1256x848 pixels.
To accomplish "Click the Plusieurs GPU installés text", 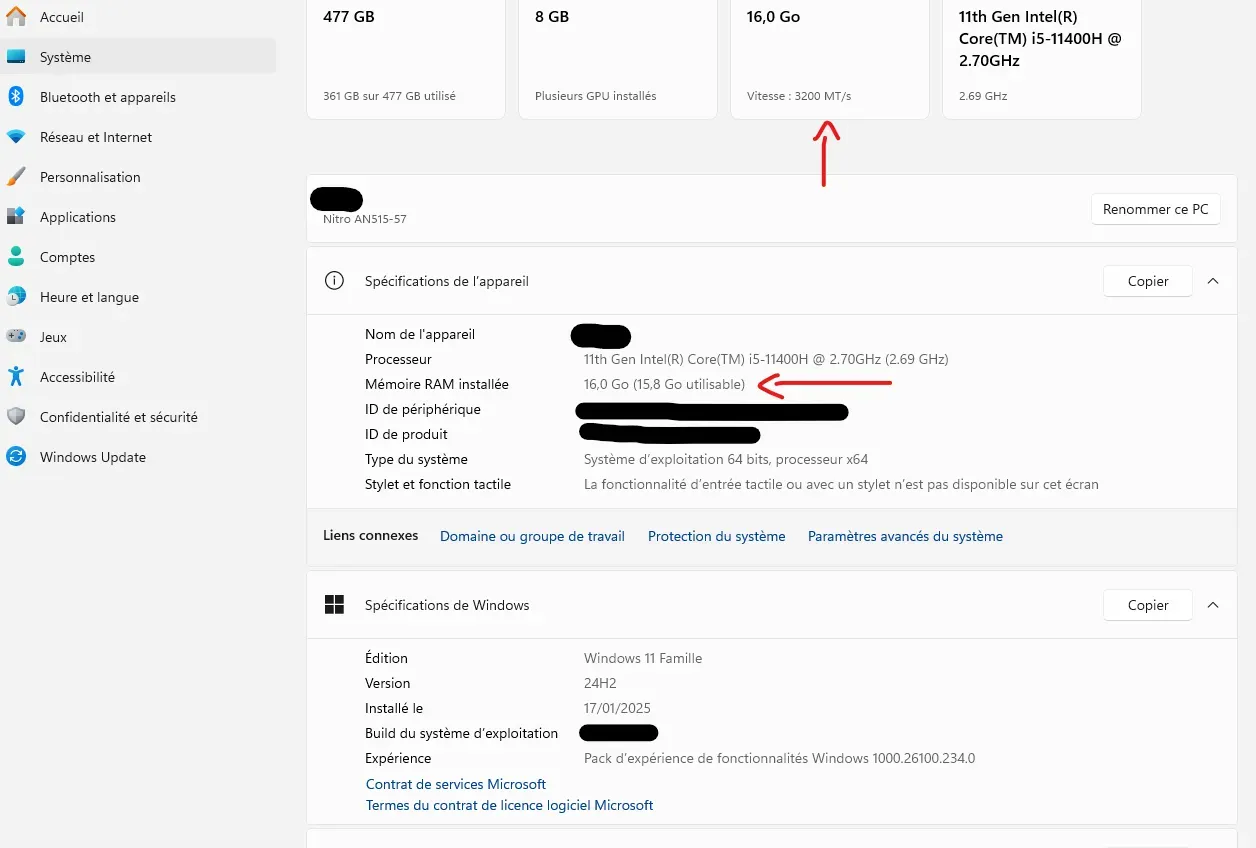I will (596, 96).
